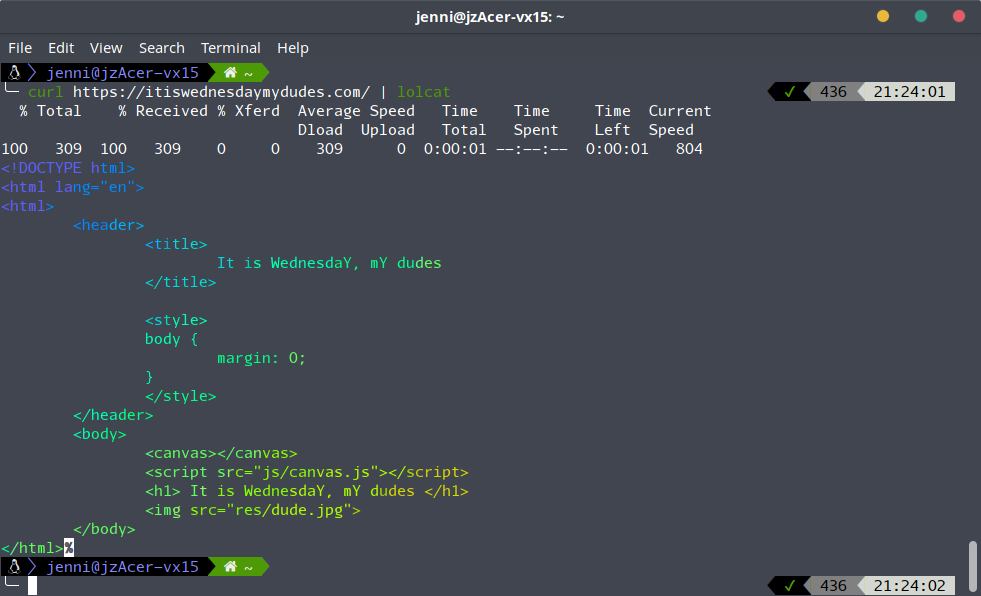Click the script src="js/canvas.js" line

pyautogui.click(x=307, y=472)
